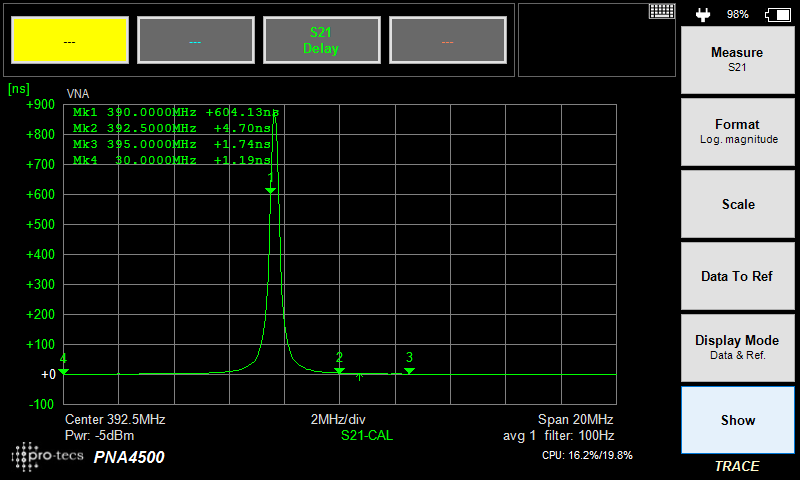800x480 pixels.
Task: Click the Center 392.5MHz frequency label
Action: 115,419
